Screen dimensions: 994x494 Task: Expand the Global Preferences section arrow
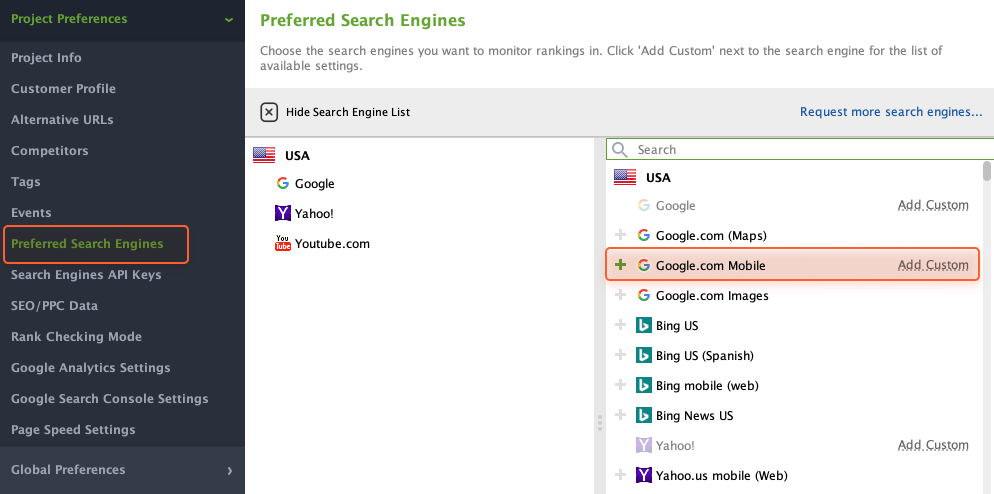[x=229, y=471]
